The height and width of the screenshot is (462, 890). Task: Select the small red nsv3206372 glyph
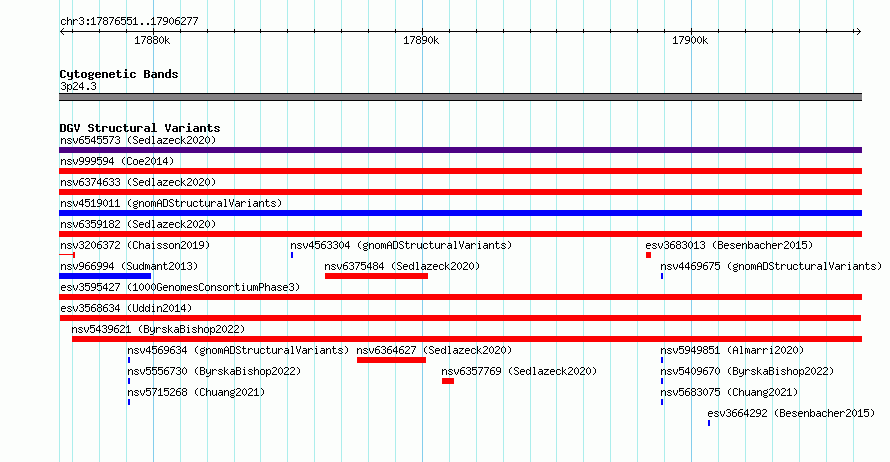[x=67, y=255]
